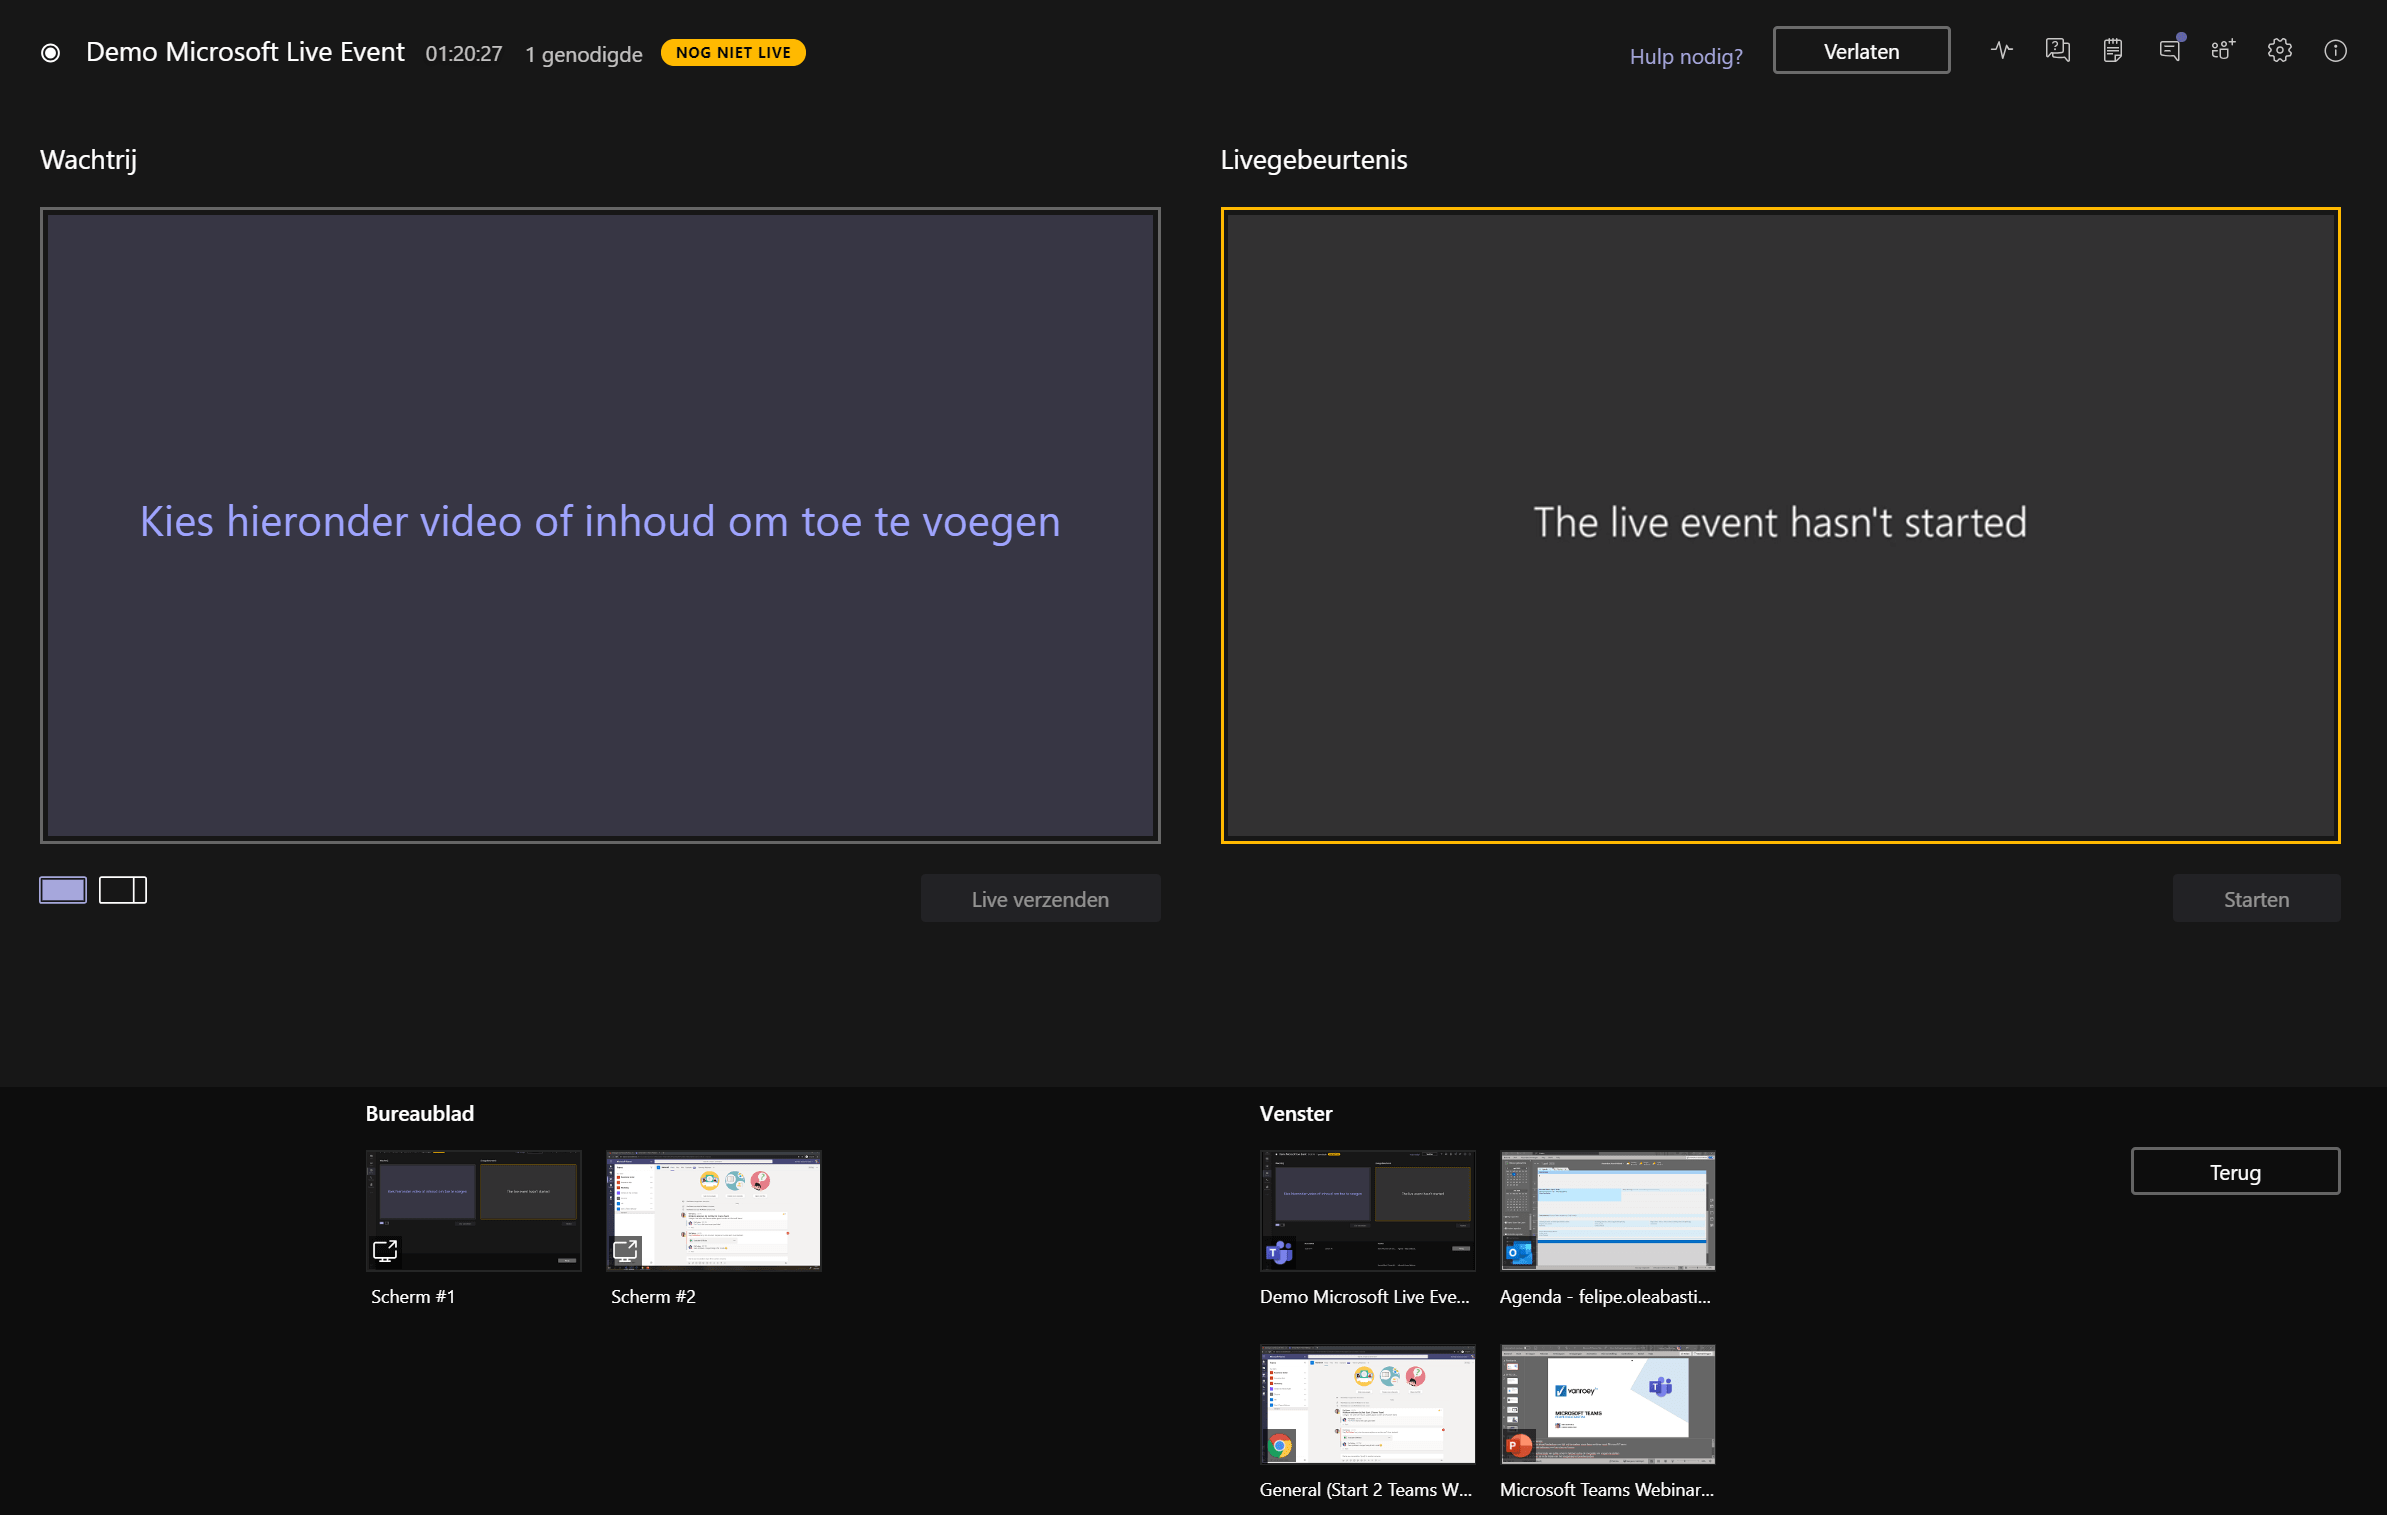Image resolution: width=2387 pixels, height=1515 pixels.
Task: Click the 'Venster' section heading
Action: [1296, 1113]
